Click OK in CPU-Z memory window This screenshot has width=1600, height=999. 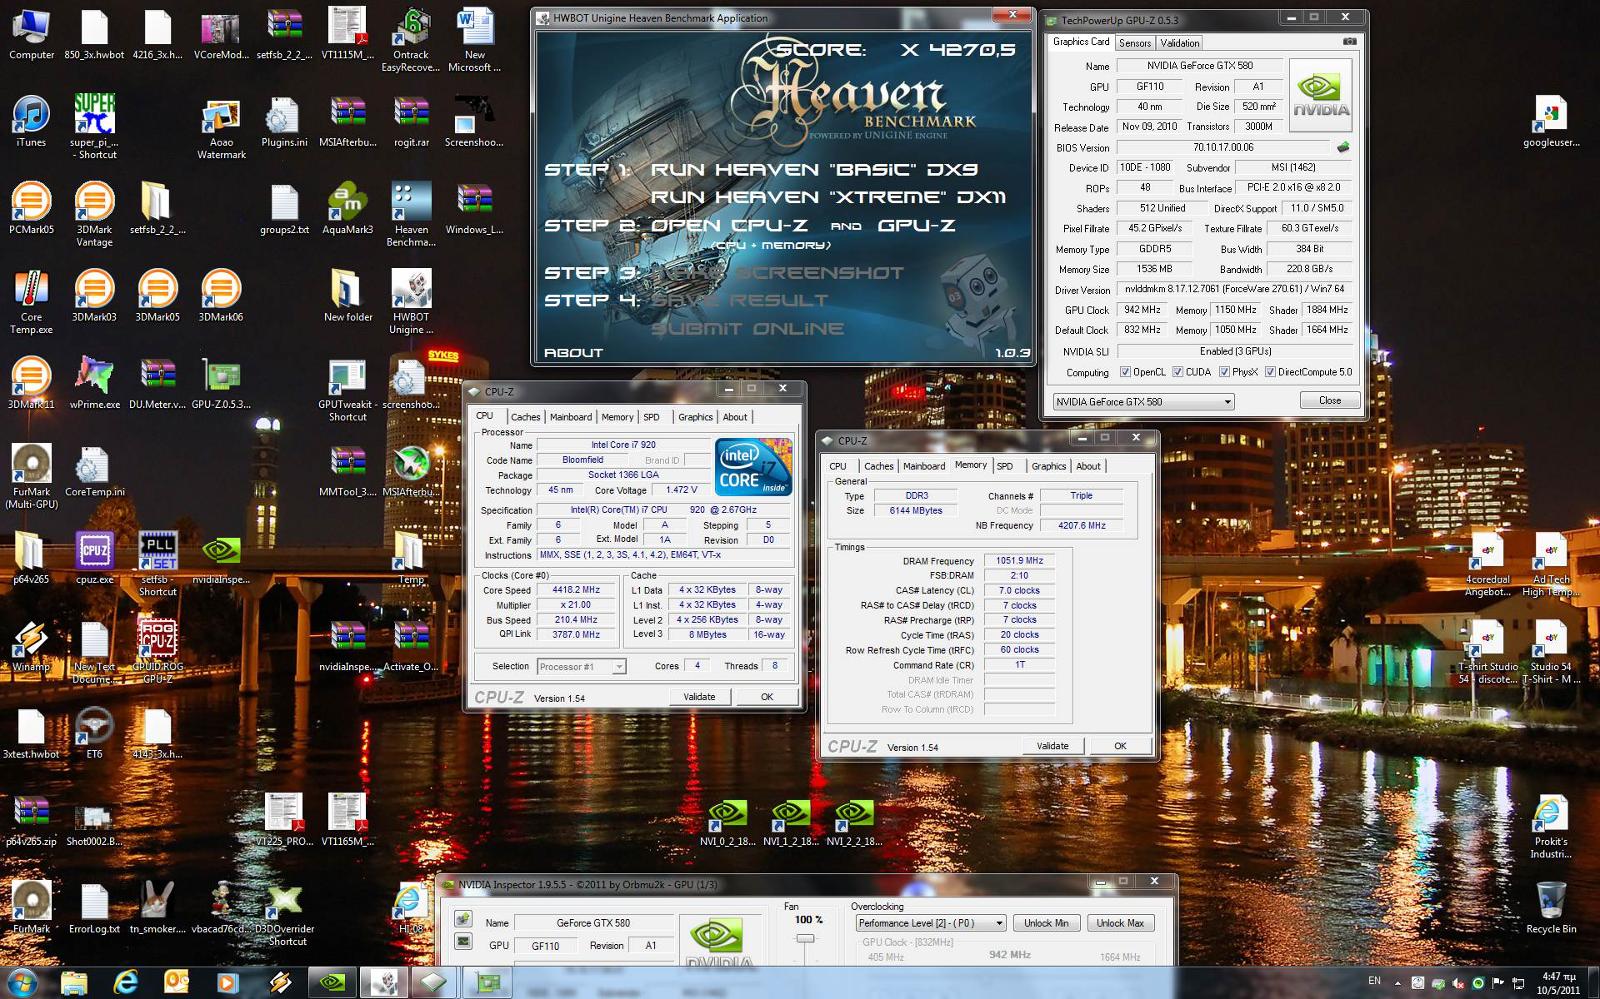coord(1120,746)
